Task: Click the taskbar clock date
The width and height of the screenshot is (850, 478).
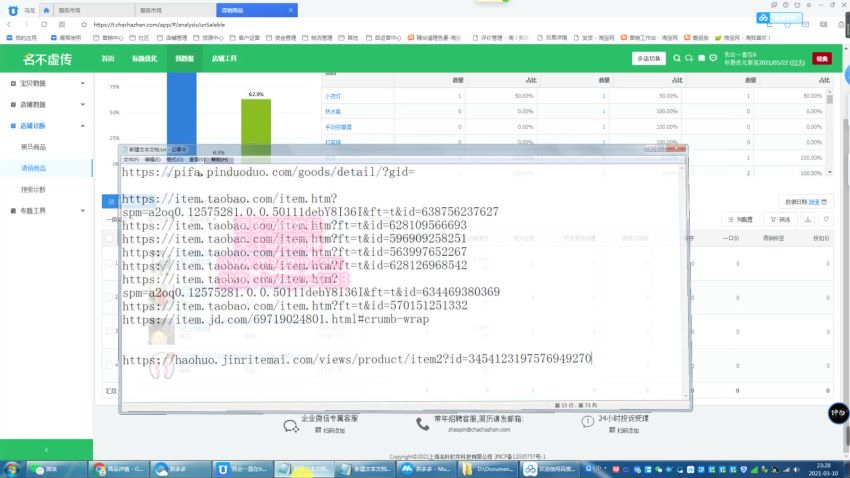Action: [x=823, y=469]
